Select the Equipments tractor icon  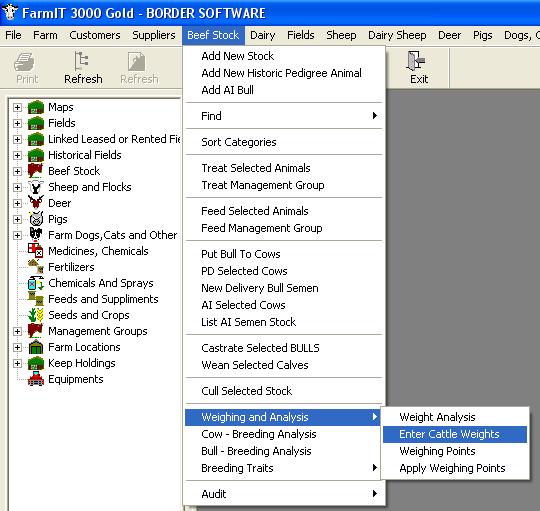(36, 379)
